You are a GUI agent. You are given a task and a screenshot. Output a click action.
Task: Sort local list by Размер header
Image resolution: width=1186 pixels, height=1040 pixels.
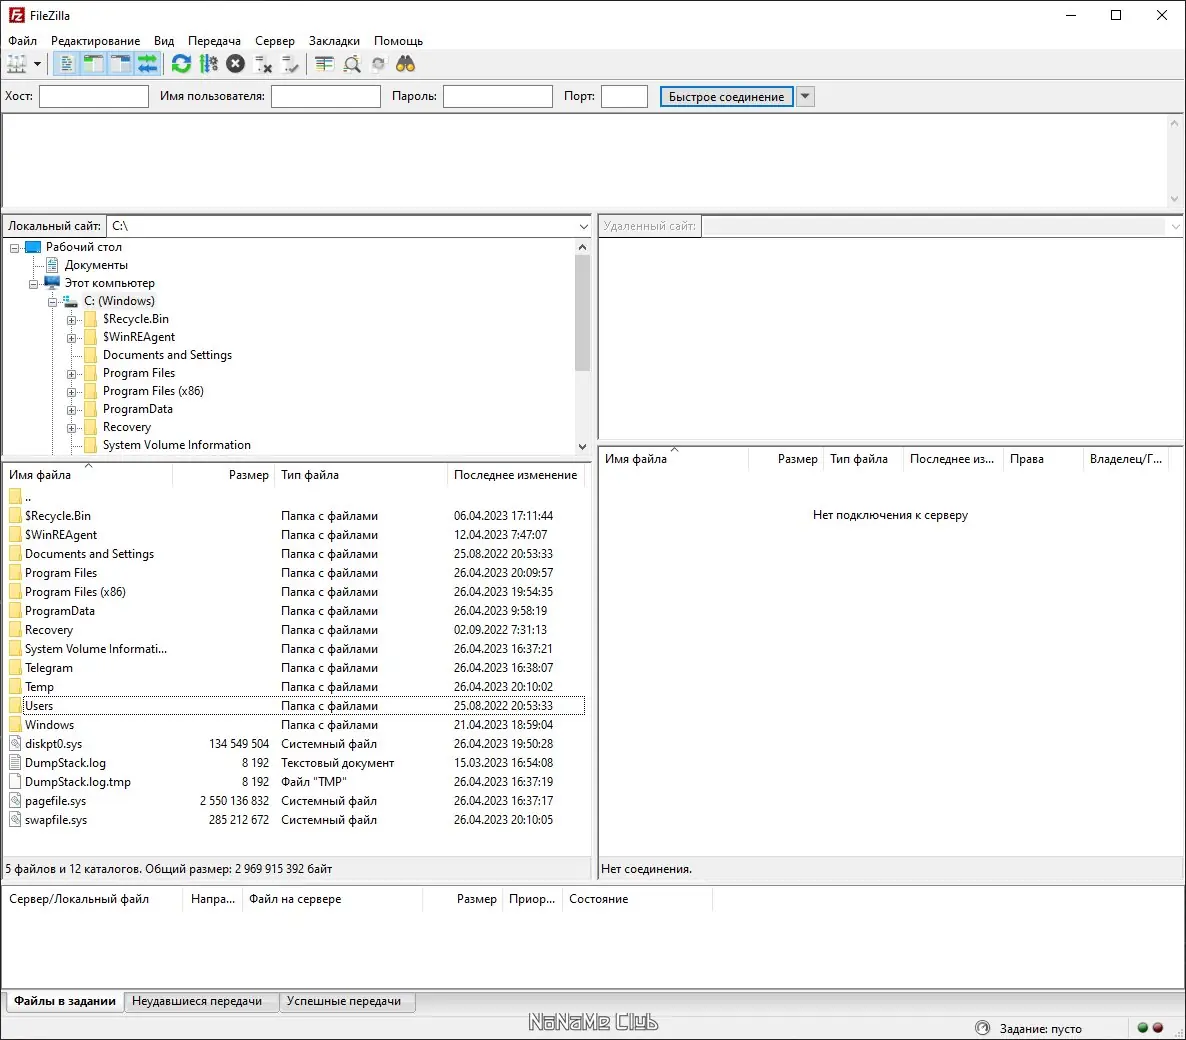pyautogui.click(x=223, y=475)
